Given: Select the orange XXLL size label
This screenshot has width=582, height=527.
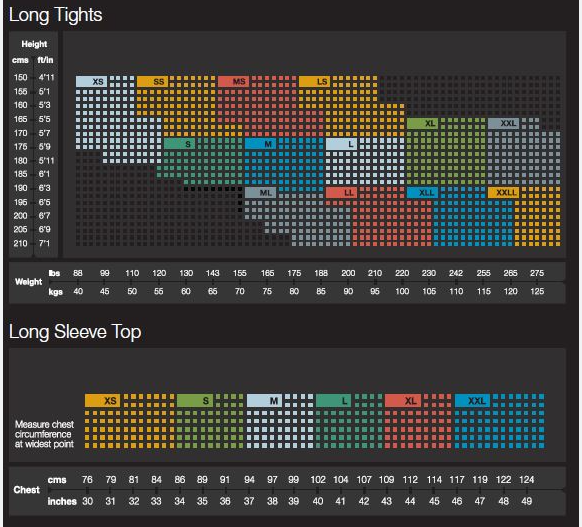Looking at the screenshot, I should click(x=503, y=192).
